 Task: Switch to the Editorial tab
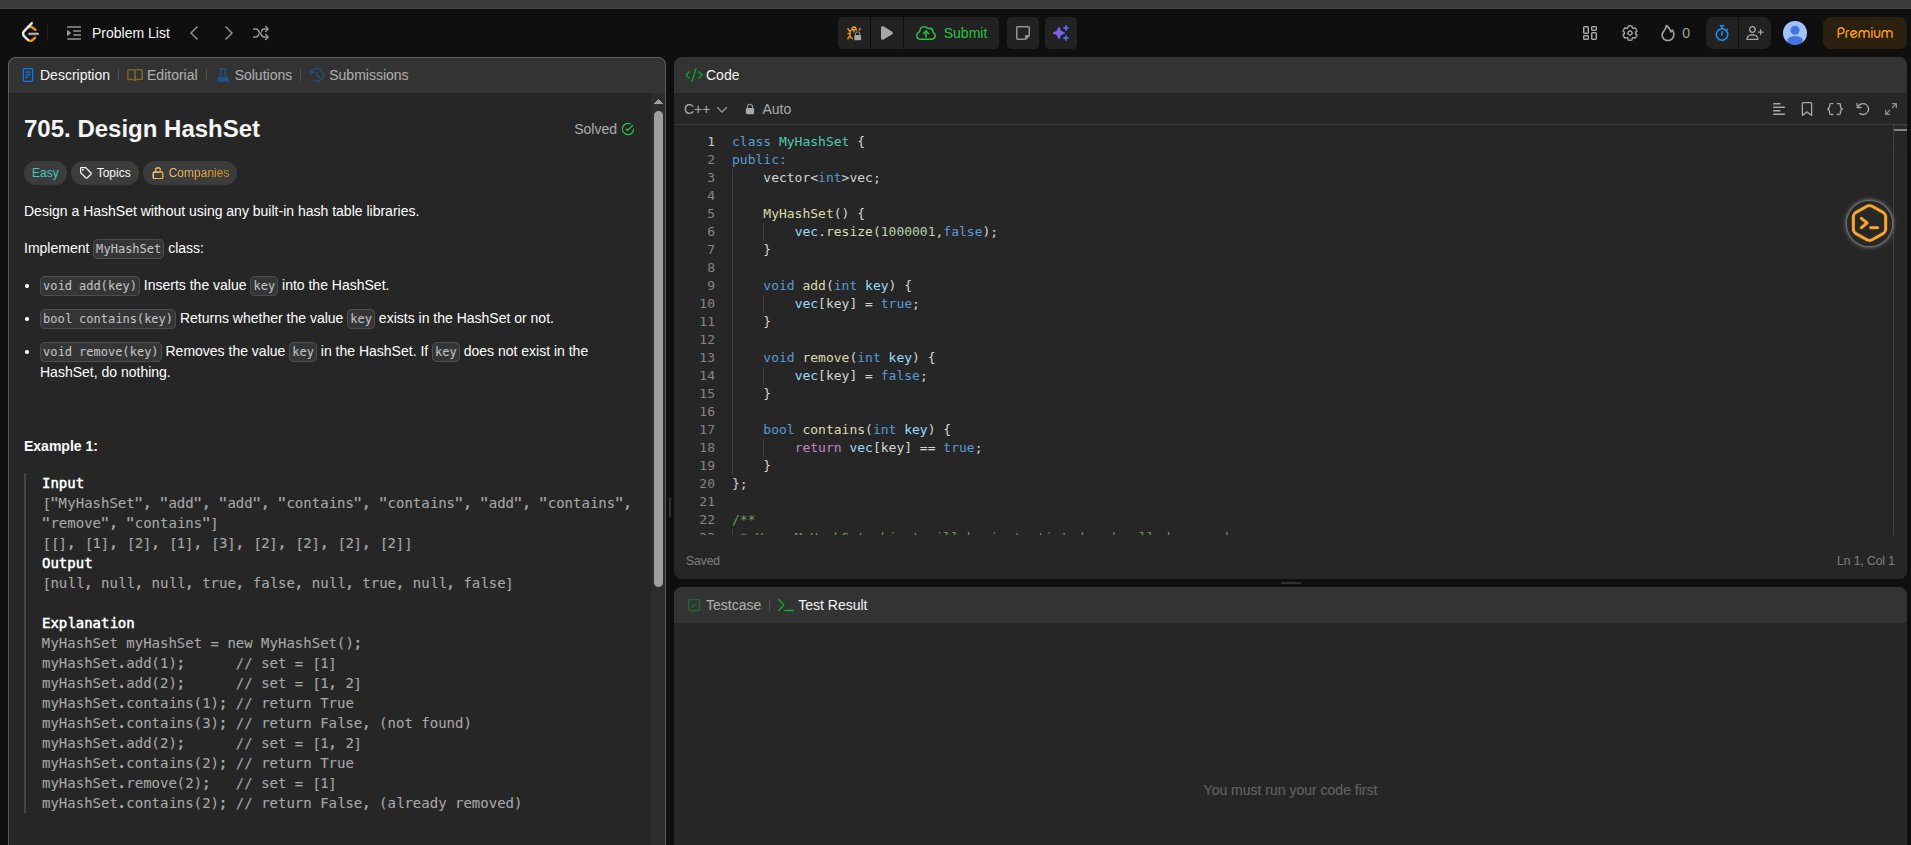click(x=162, y=75)
